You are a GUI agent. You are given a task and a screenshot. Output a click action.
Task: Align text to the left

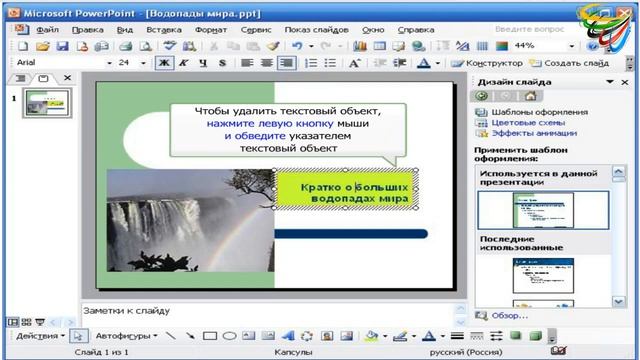click(x=247, y=63)
